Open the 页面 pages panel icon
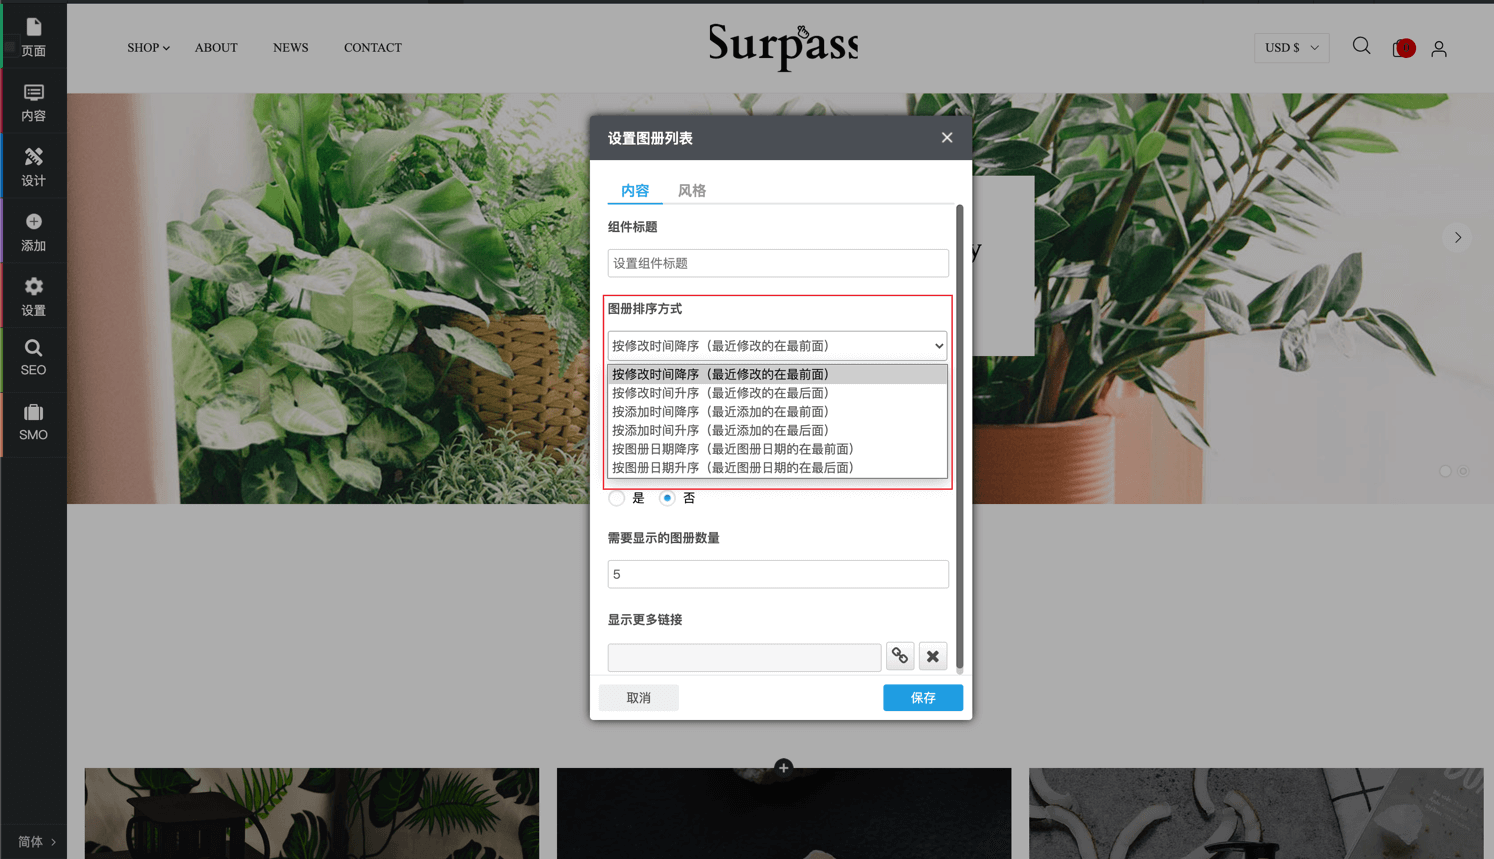Image resolution: width=1494 pixels, height=859 pixels. [x=33, y=36]
